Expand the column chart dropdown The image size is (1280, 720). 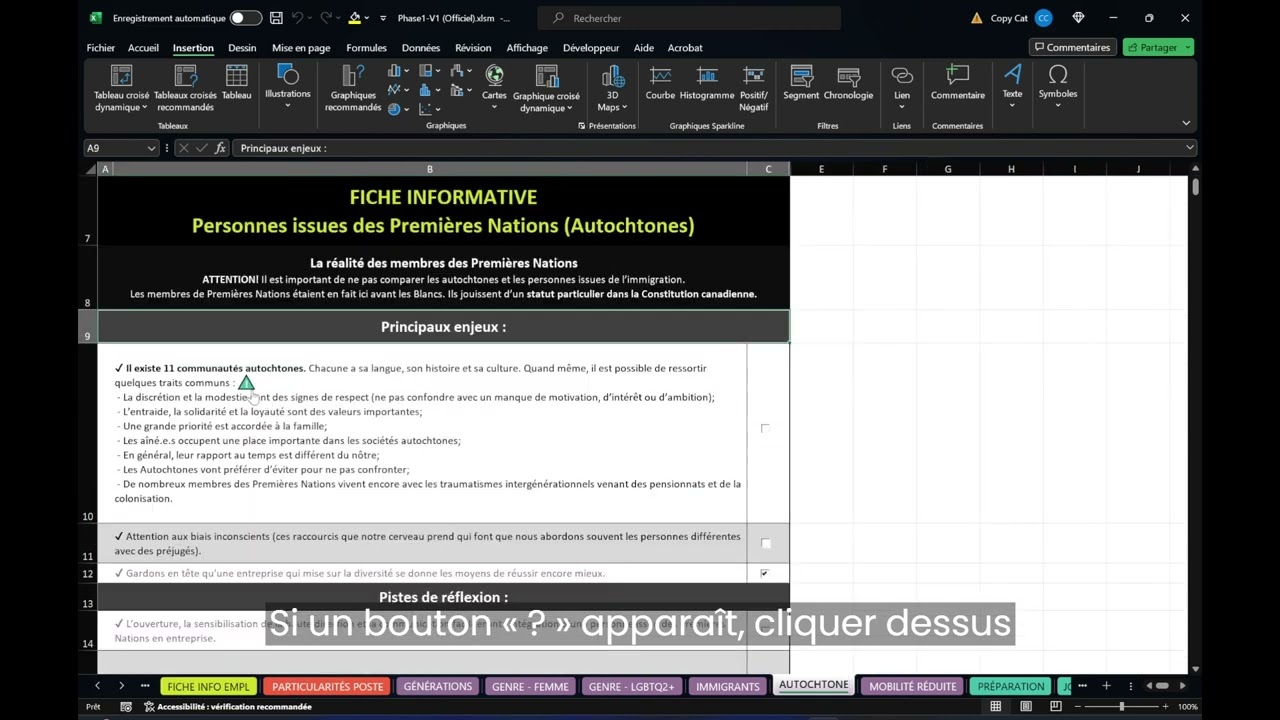pos(406,71)
